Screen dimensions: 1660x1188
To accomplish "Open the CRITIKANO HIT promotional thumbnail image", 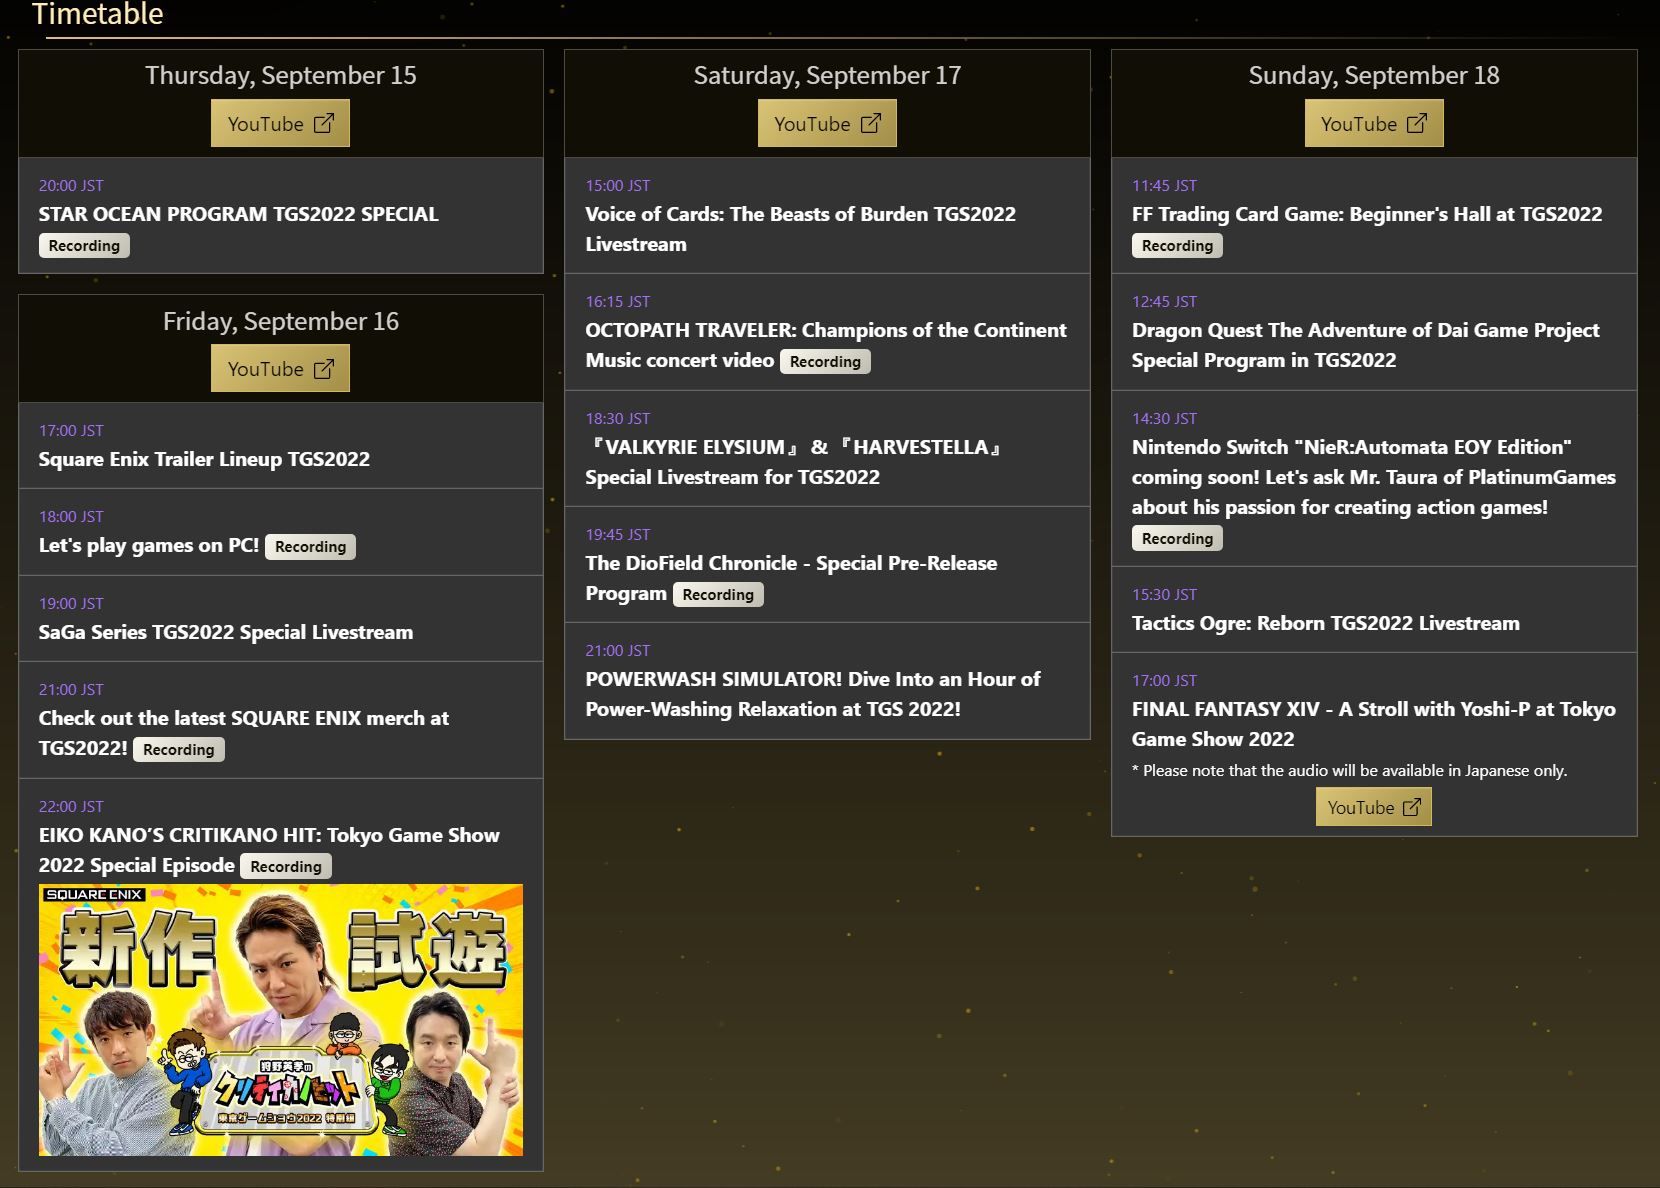I will pos(280,1020).
